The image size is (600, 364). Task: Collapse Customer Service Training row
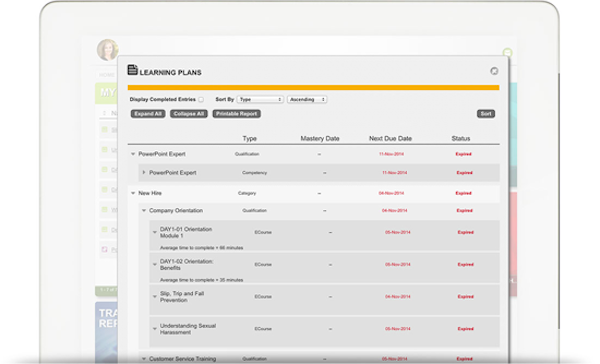click(x=144, y=359)
